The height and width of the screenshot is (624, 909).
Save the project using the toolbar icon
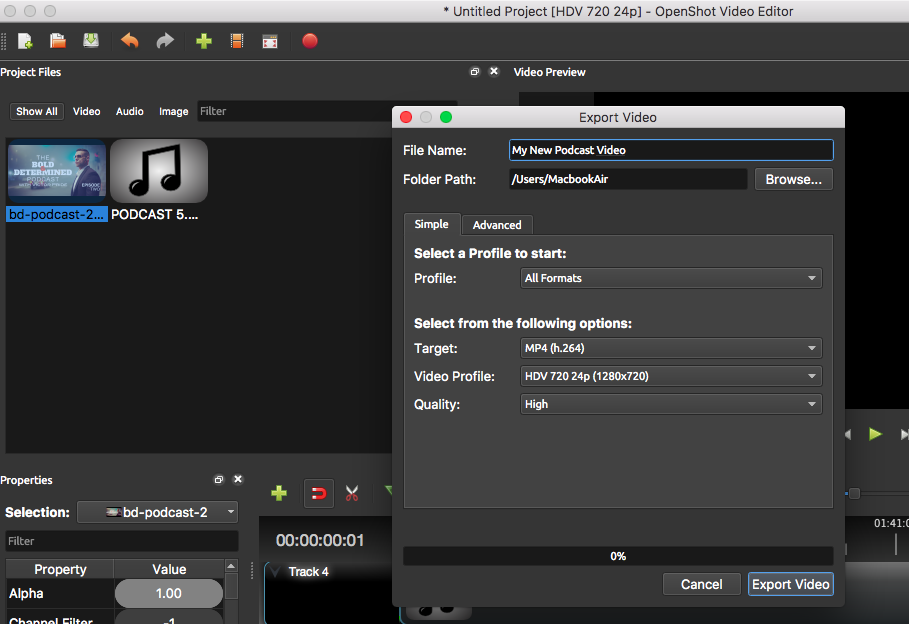pyautogui.click(x=91, y=41)
